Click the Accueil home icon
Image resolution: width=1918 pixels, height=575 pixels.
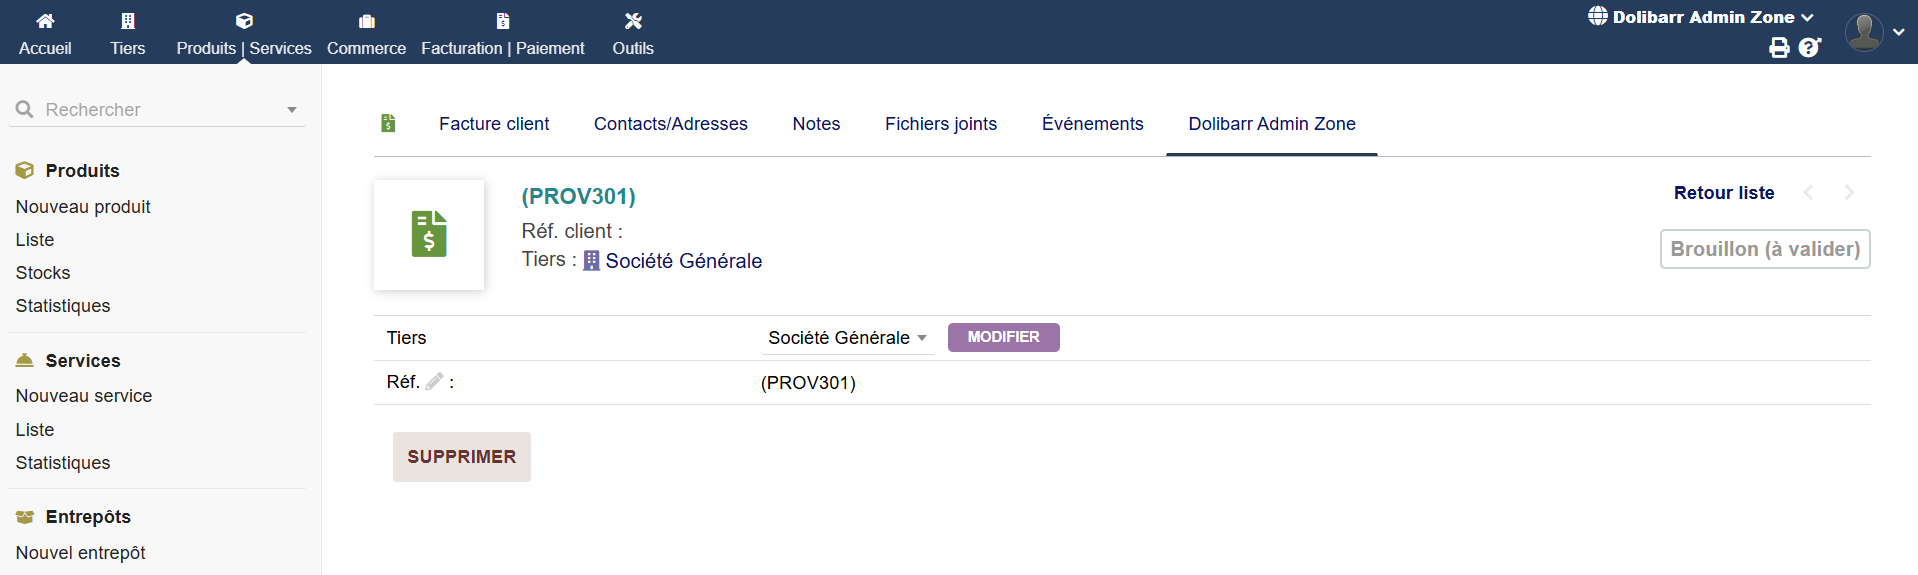coord(45,21)
